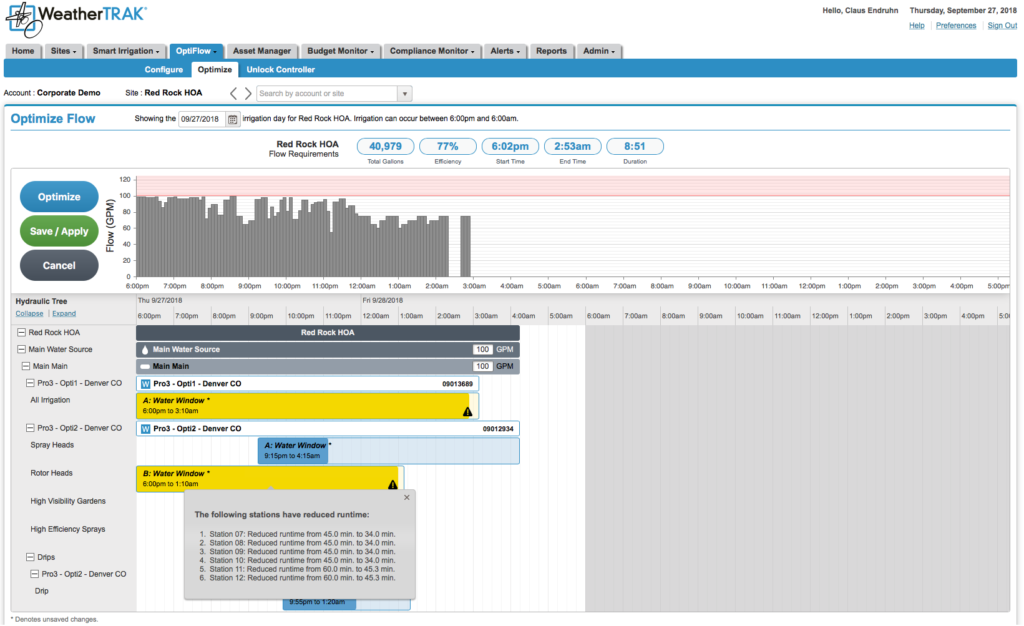This screenshot has width=1024, height=626.
Task: Click the irrigation date field 09/27/2018
Action: pyautogui.click(x=202, y=119)
